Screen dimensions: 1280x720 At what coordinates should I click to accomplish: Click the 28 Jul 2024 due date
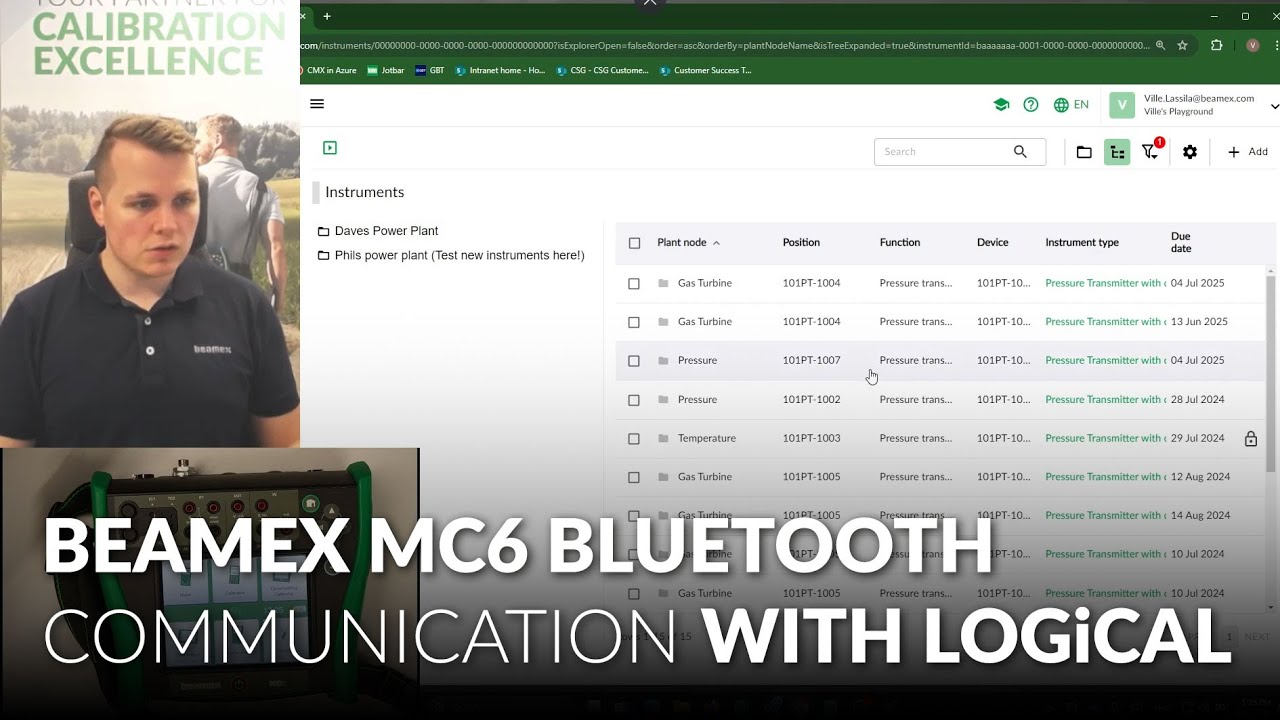point(1197,400)
